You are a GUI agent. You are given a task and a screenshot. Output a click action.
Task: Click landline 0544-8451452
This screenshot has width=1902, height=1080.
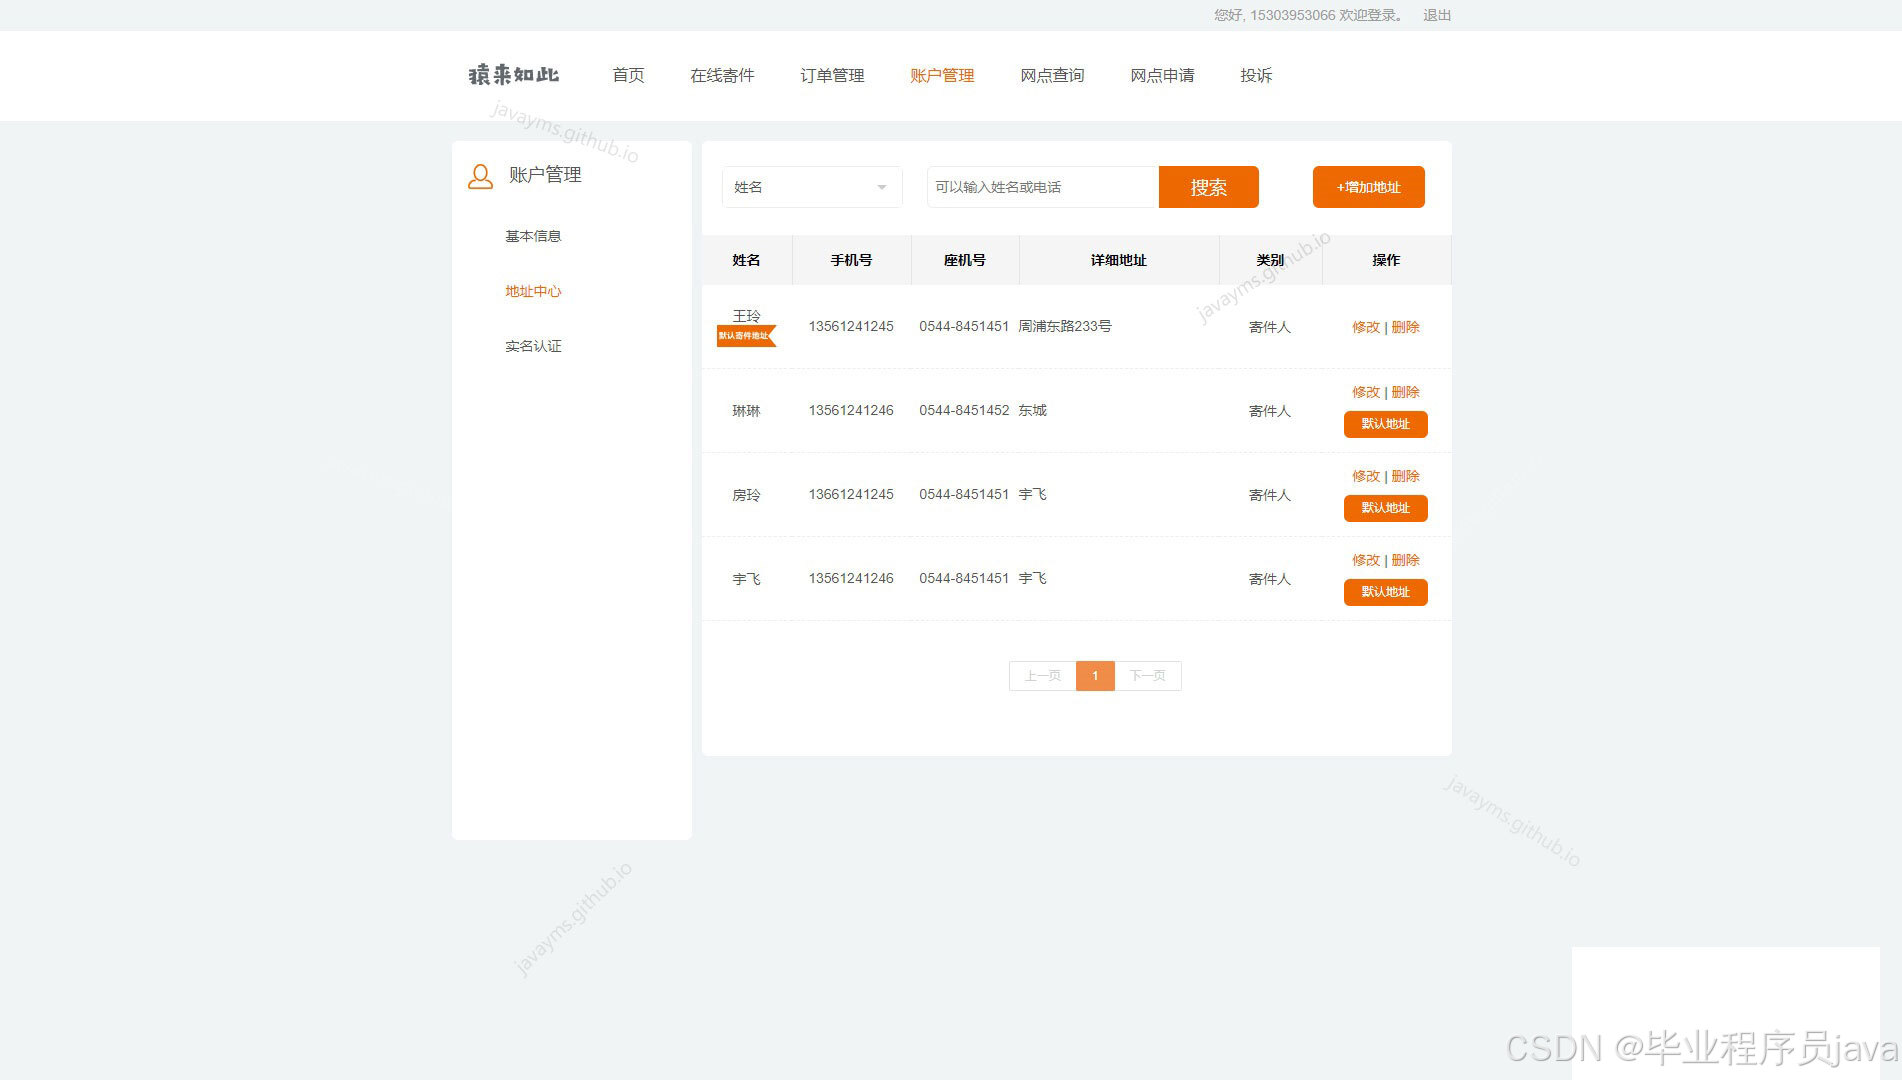tap(964, 410)
